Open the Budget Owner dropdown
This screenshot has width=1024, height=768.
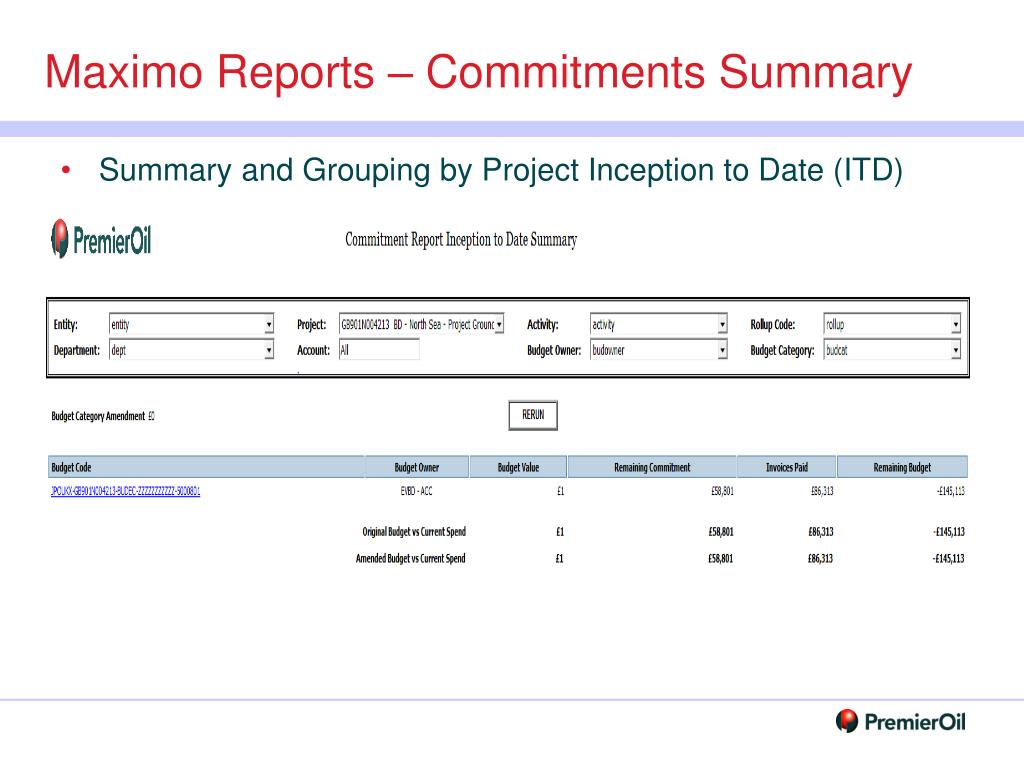click(x=658, y=350)
